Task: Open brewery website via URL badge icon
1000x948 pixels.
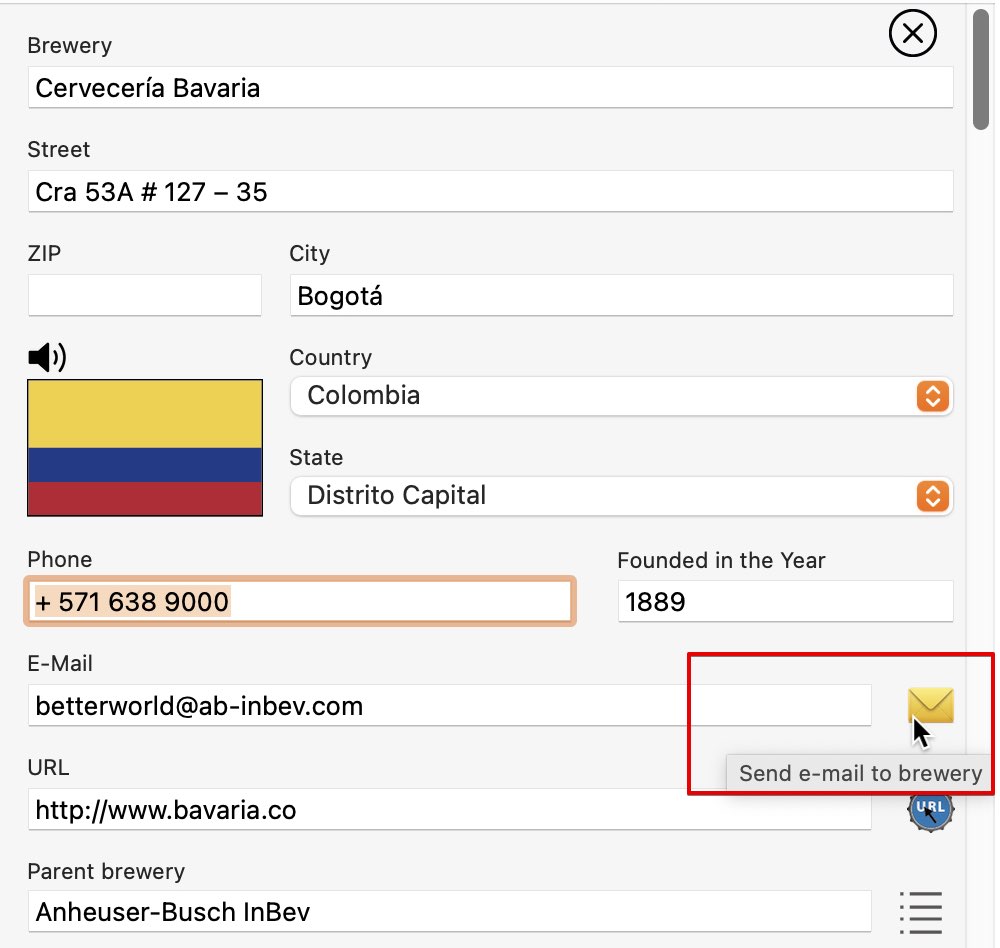Action: click(x=930, y=810)
